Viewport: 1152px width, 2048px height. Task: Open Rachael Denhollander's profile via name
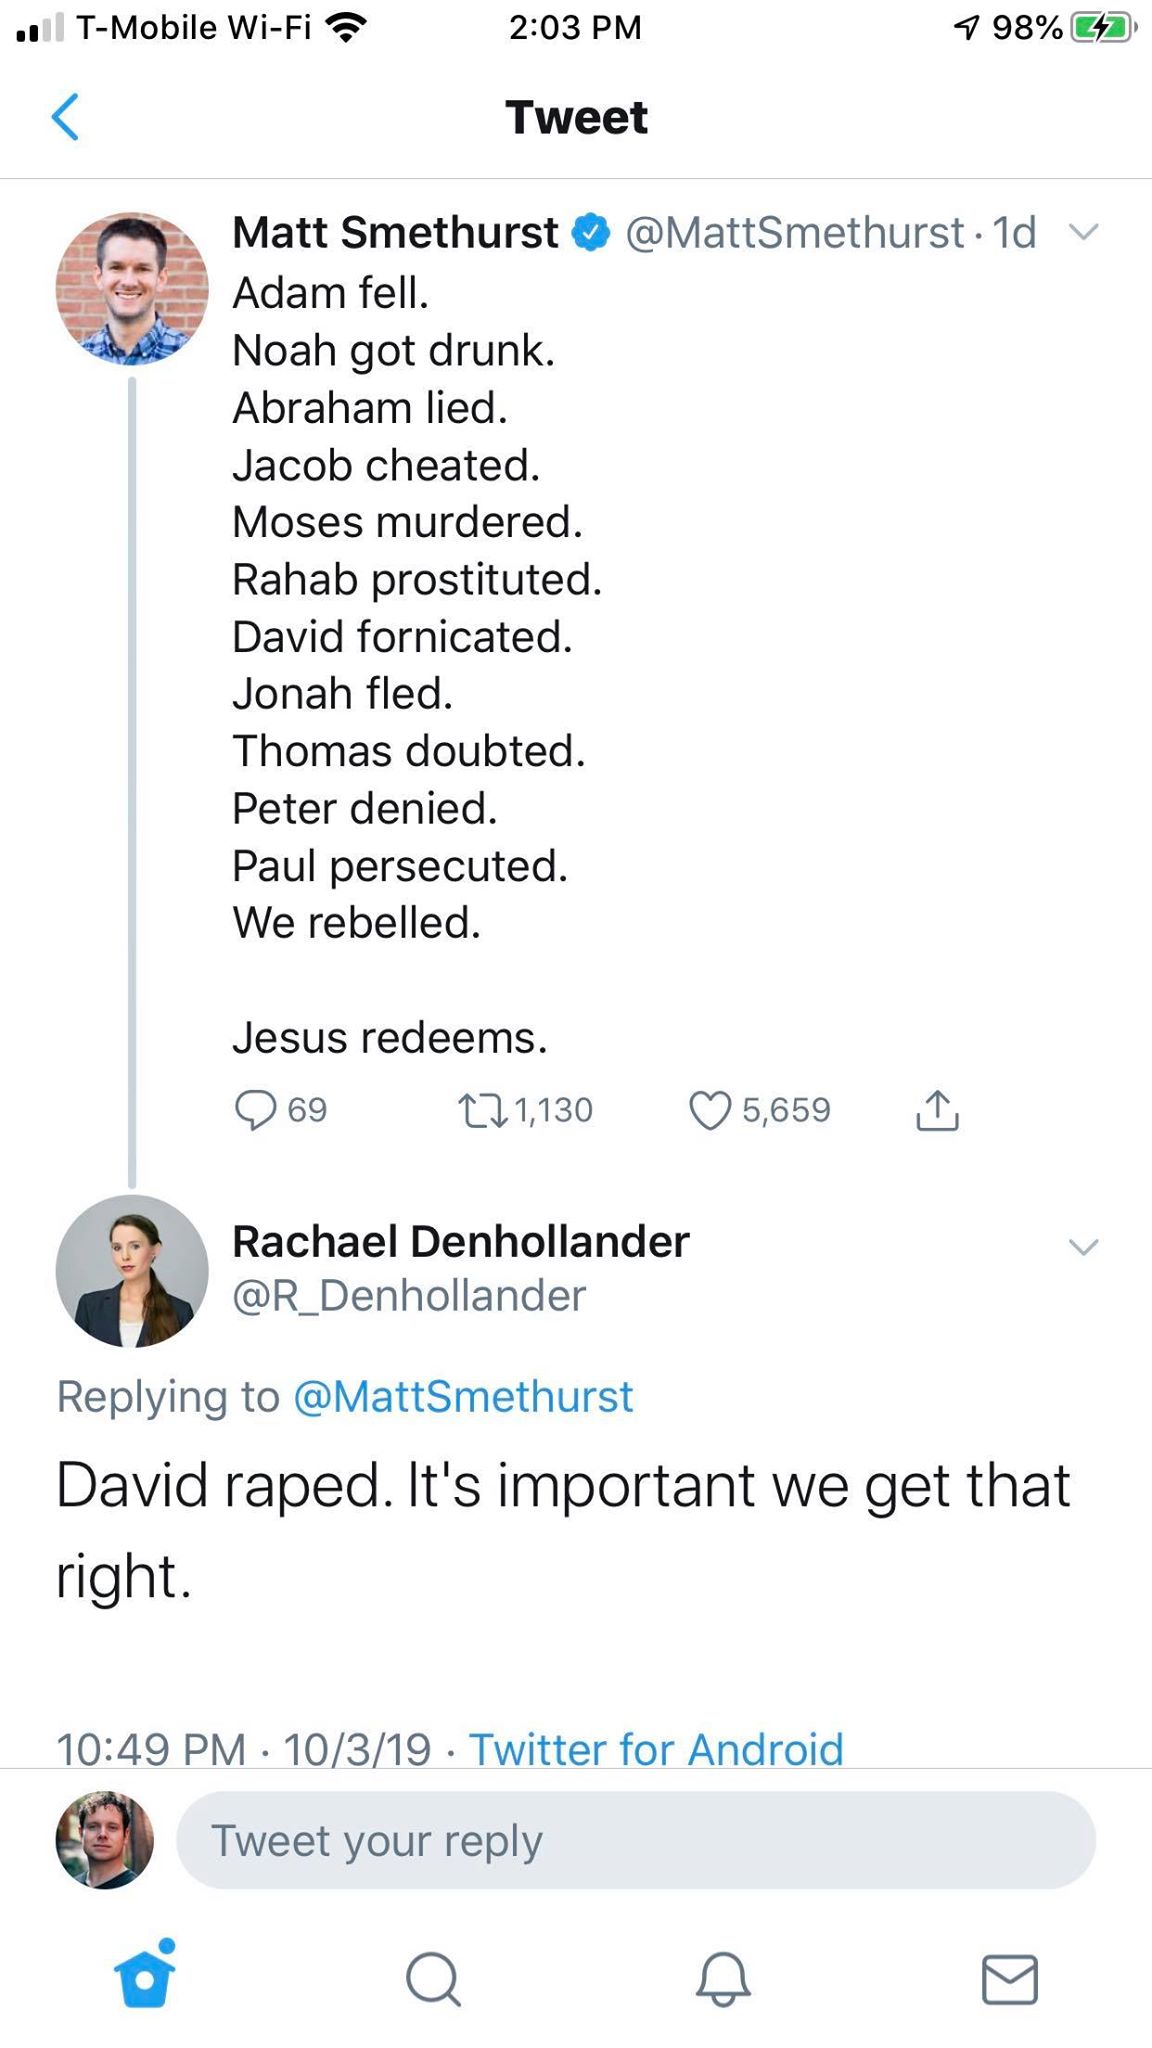(461, 1242)
